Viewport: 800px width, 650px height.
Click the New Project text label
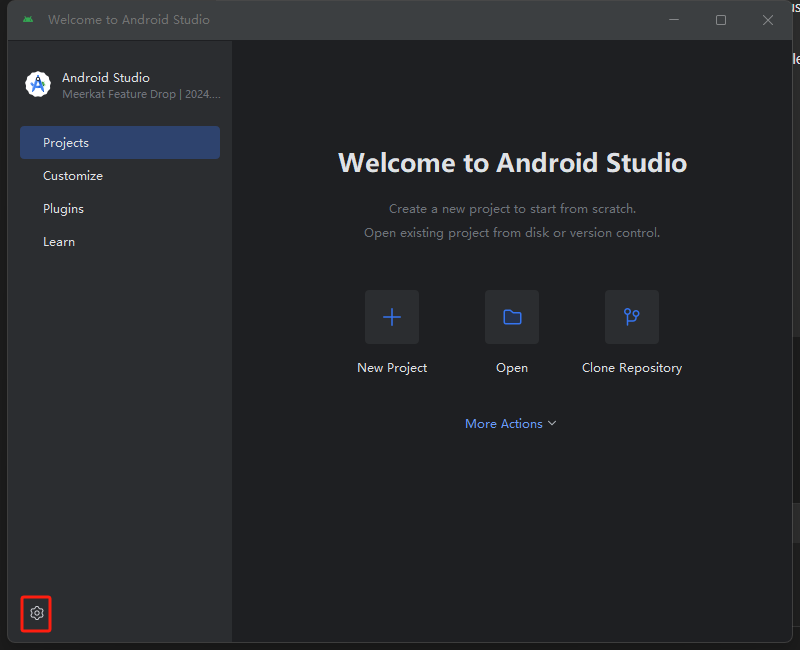click(392, 368)
